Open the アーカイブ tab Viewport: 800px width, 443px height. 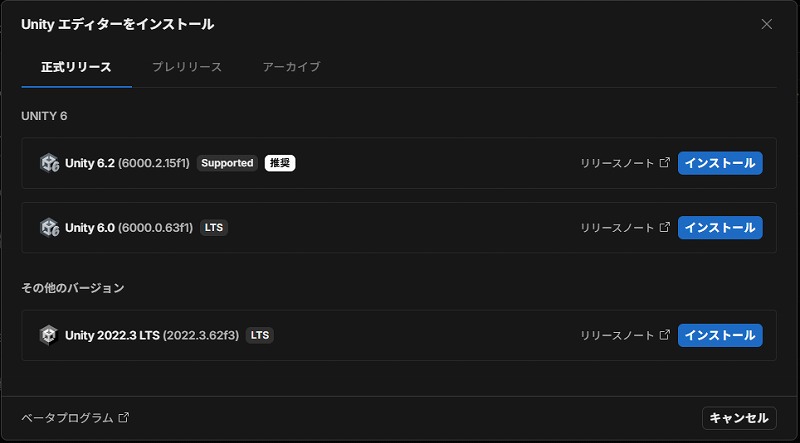(x=291, y=67)
